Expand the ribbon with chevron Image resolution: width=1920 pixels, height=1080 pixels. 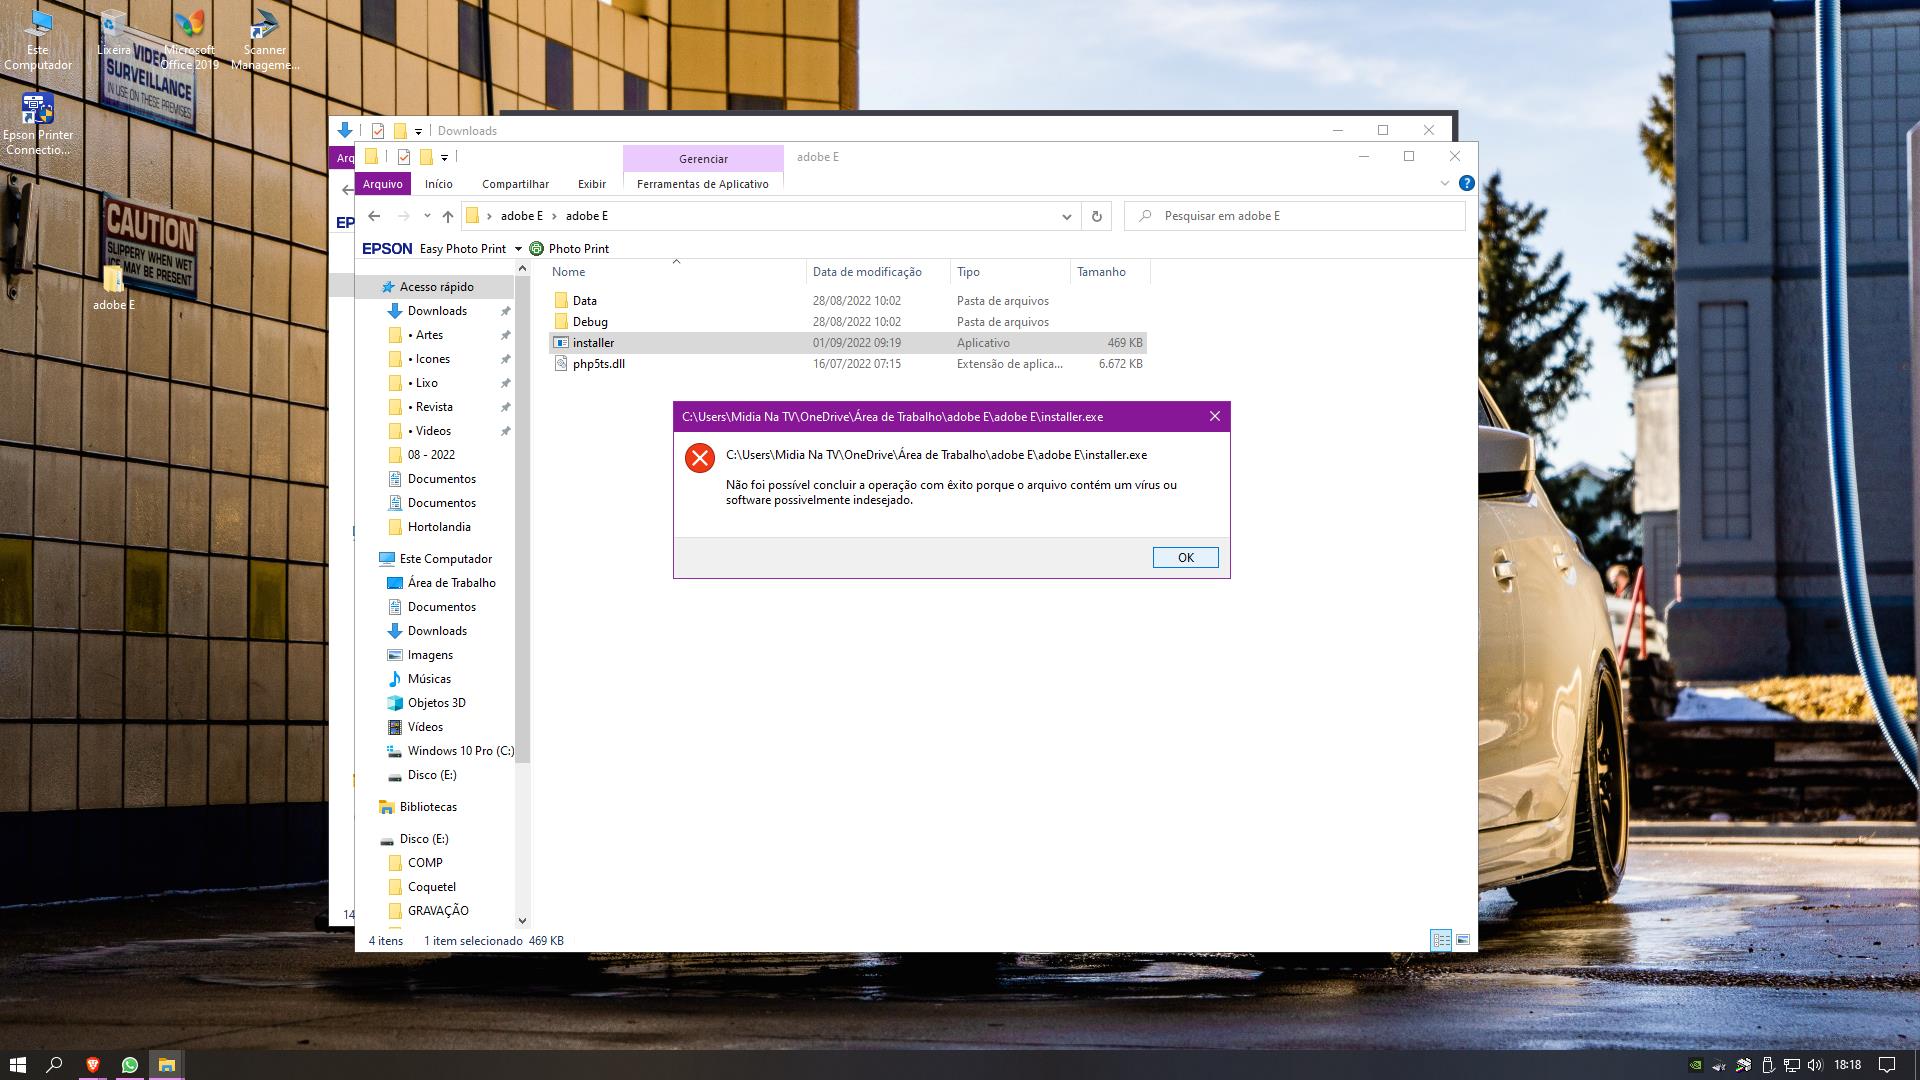tap(1444, 183)
